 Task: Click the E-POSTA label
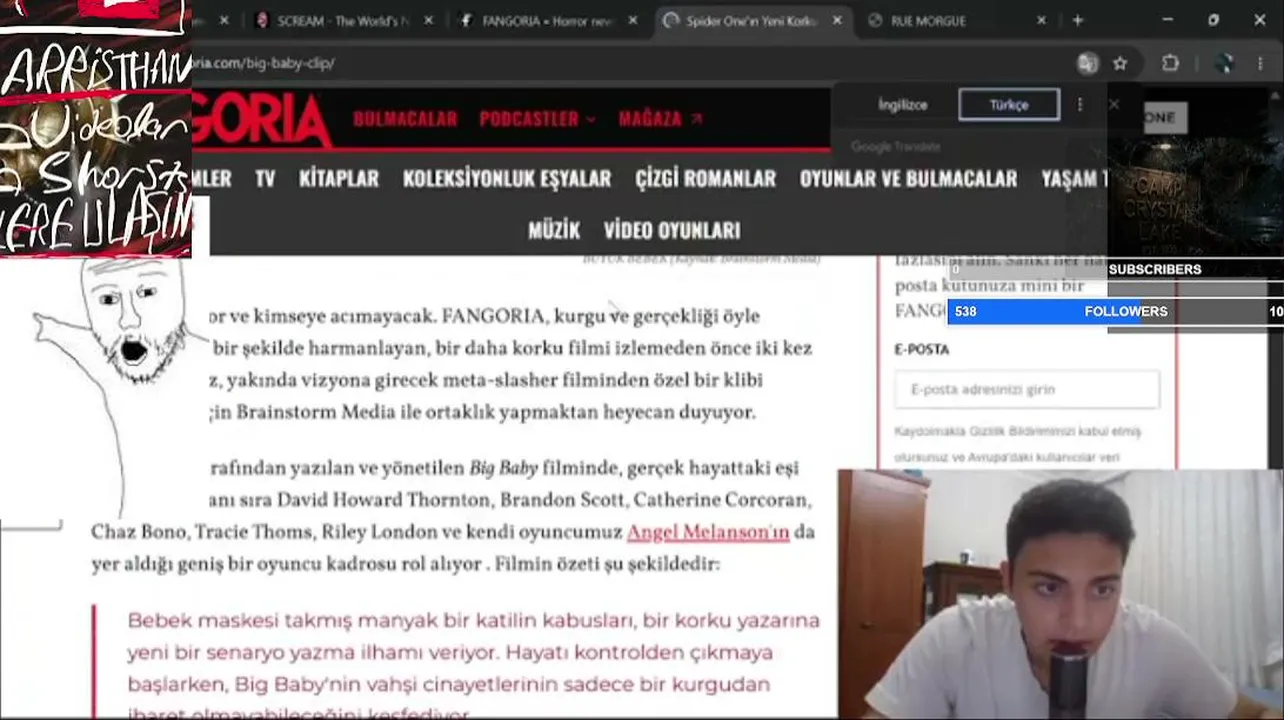pyautogui.click(x=922, y=349)
